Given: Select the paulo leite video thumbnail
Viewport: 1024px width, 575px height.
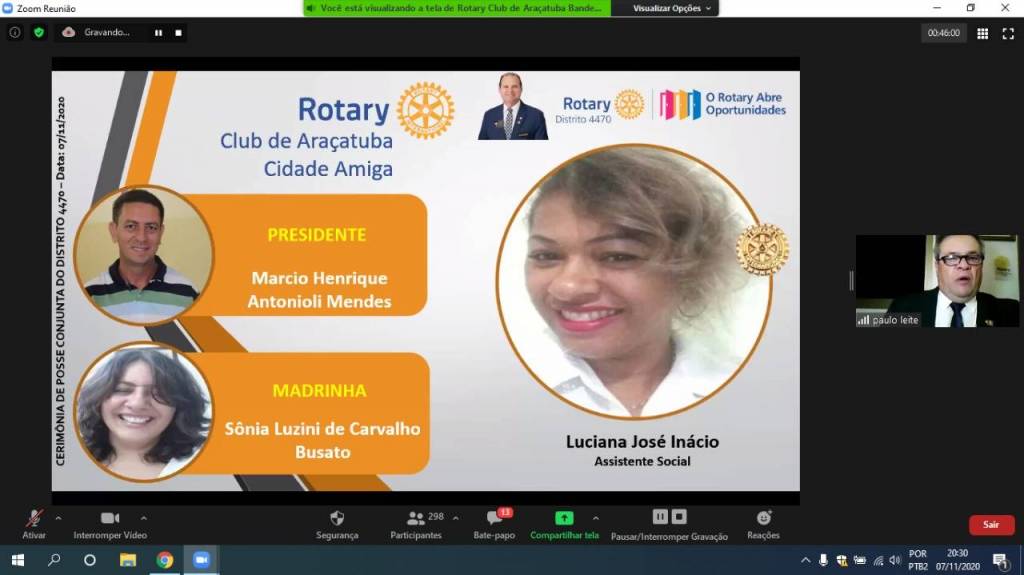Looking at the screenshot, I should (937, 281).
